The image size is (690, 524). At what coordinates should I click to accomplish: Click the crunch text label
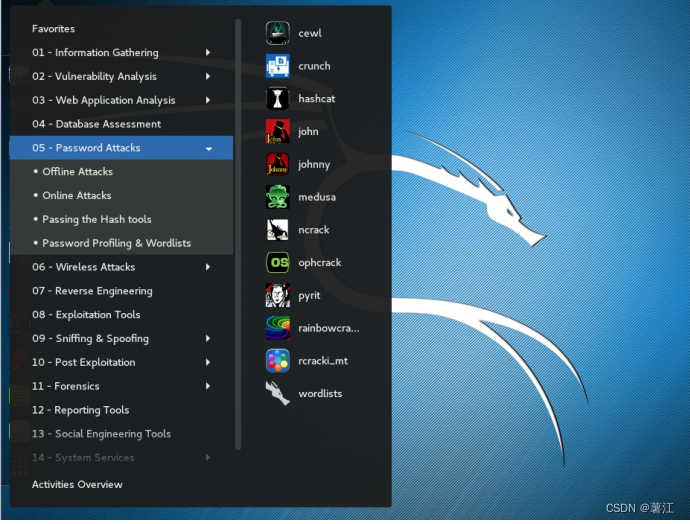point(314,66)
